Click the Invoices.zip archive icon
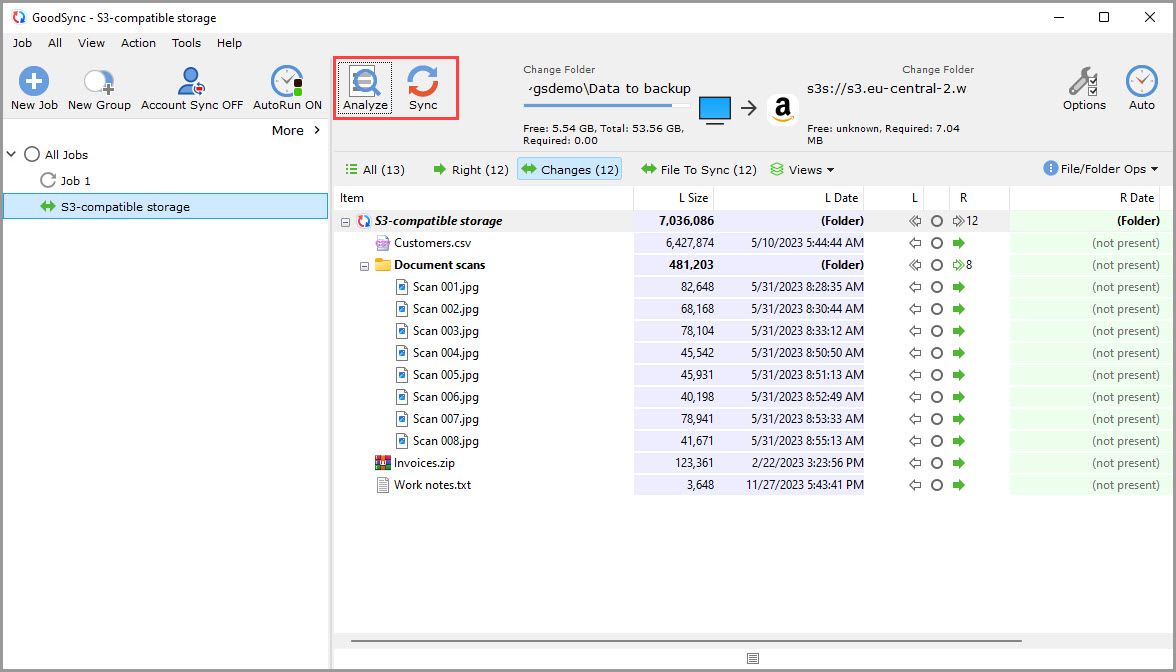The width and height of the screenshot is (1176, 672). click(382, 463)
